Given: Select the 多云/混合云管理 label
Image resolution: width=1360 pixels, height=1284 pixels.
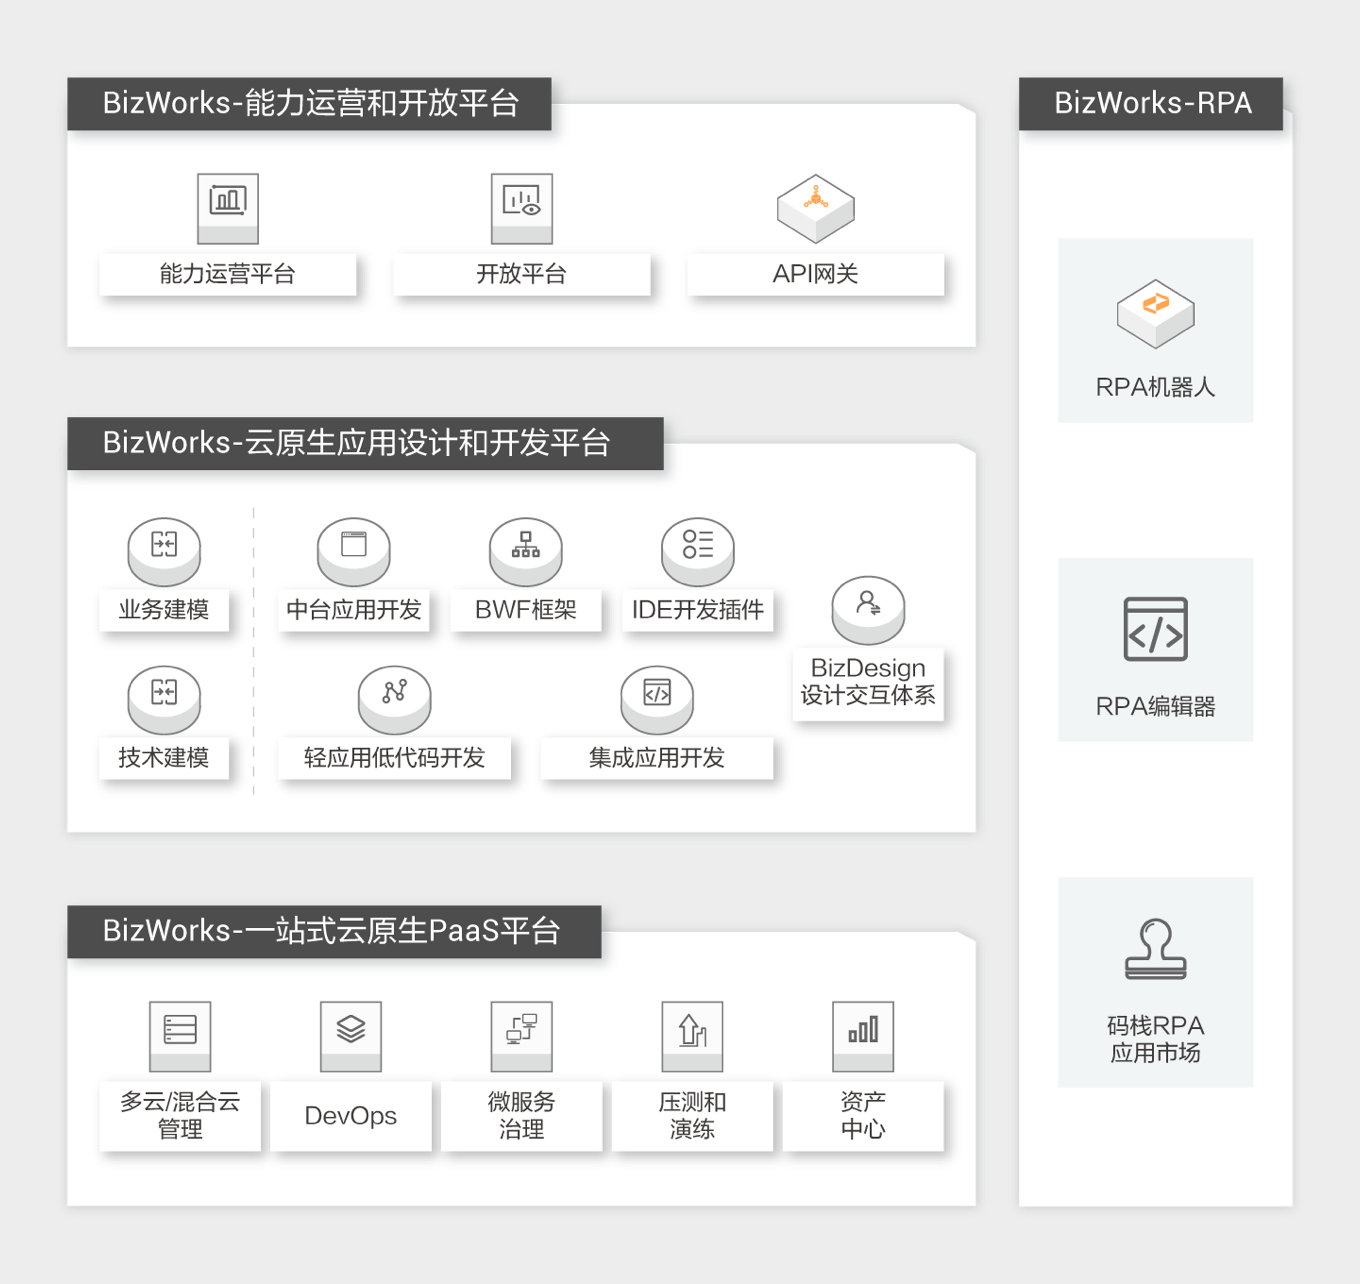Looking at the screenshot, I should [x=180, y=1116].
